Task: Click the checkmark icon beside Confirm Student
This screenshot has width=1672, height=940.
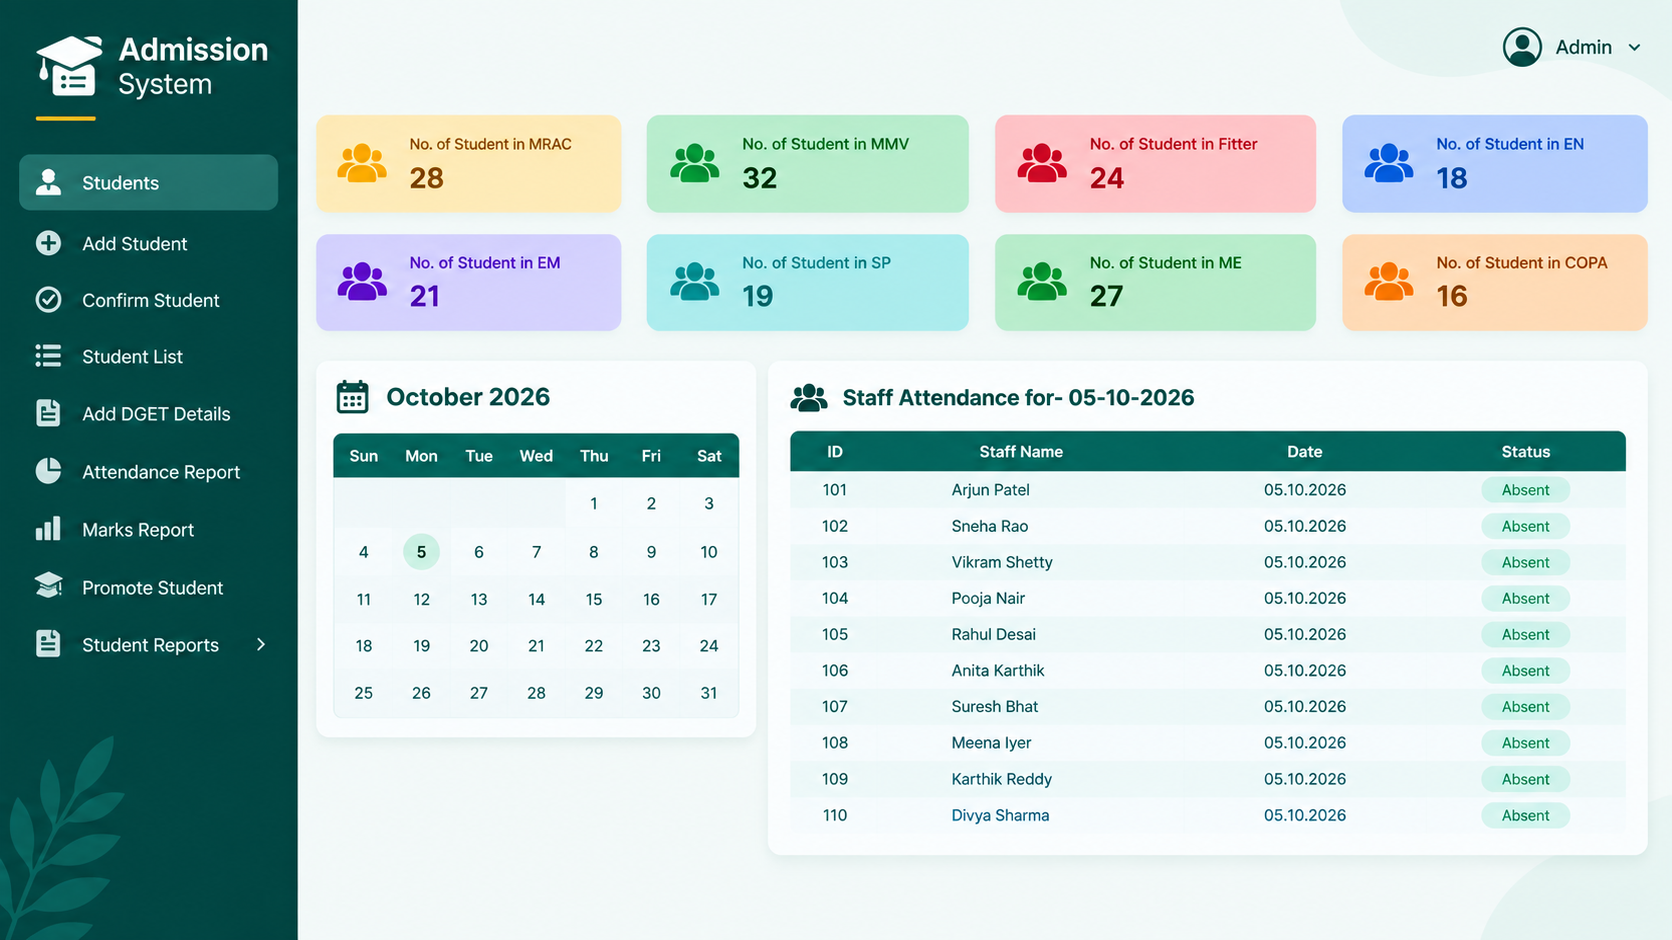Action: pos(48,300)
